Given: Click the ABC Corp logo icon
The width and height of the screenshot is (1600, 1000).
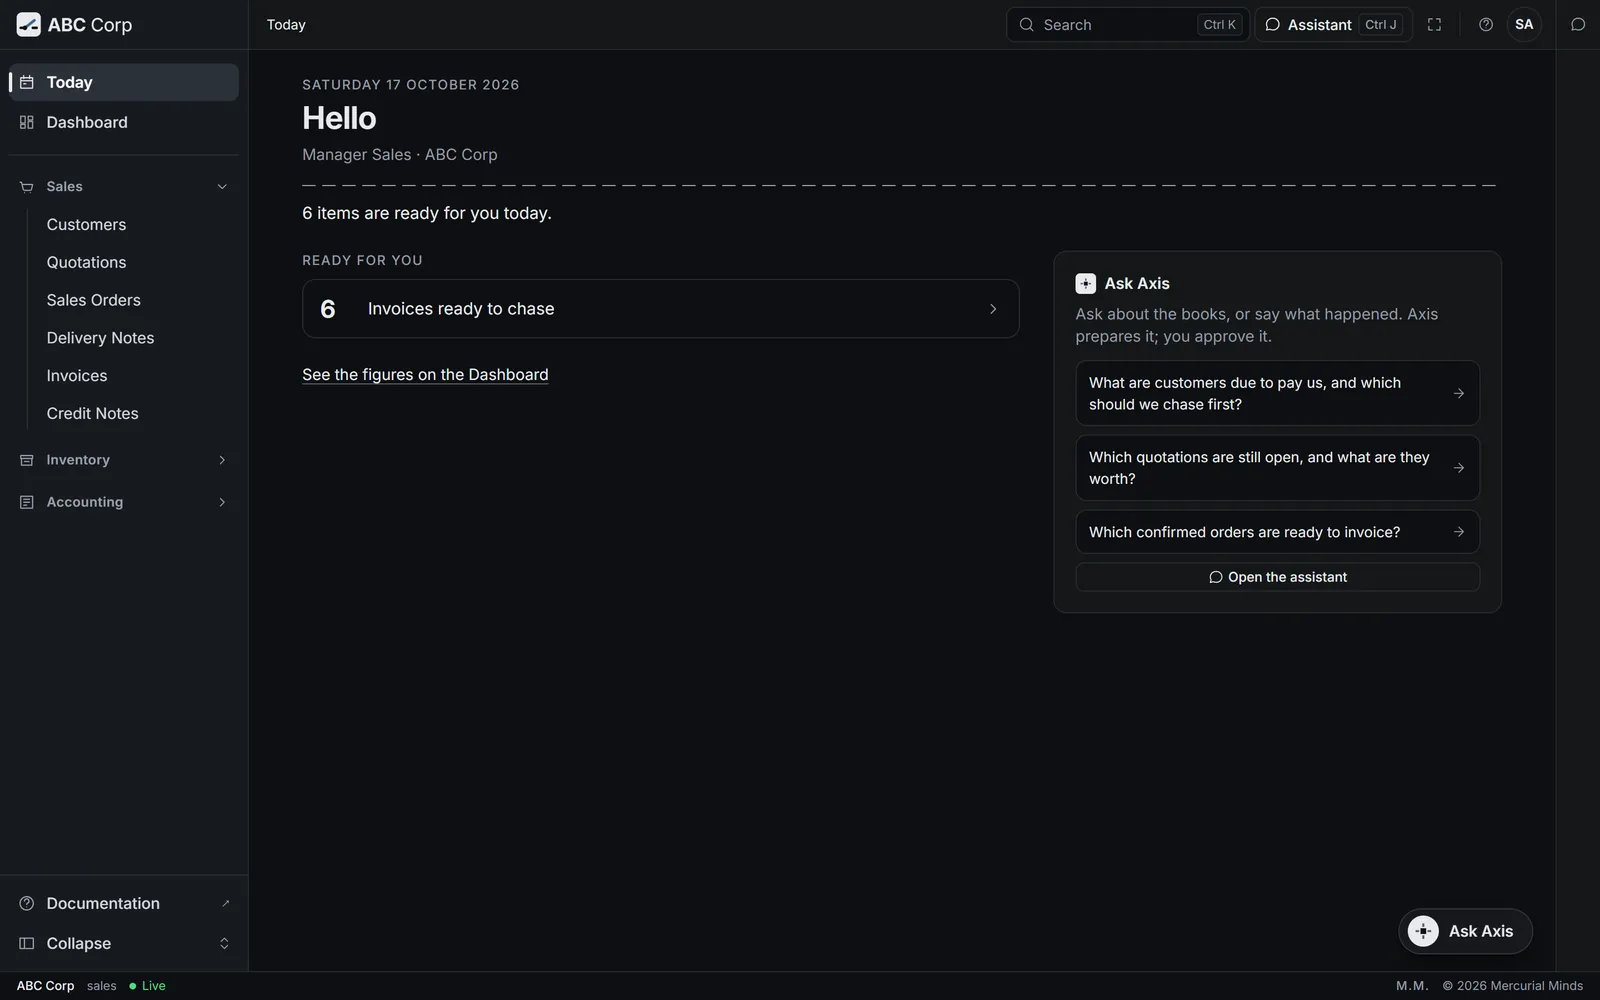Looking at the screenshot, I should [x=28, y=25].
